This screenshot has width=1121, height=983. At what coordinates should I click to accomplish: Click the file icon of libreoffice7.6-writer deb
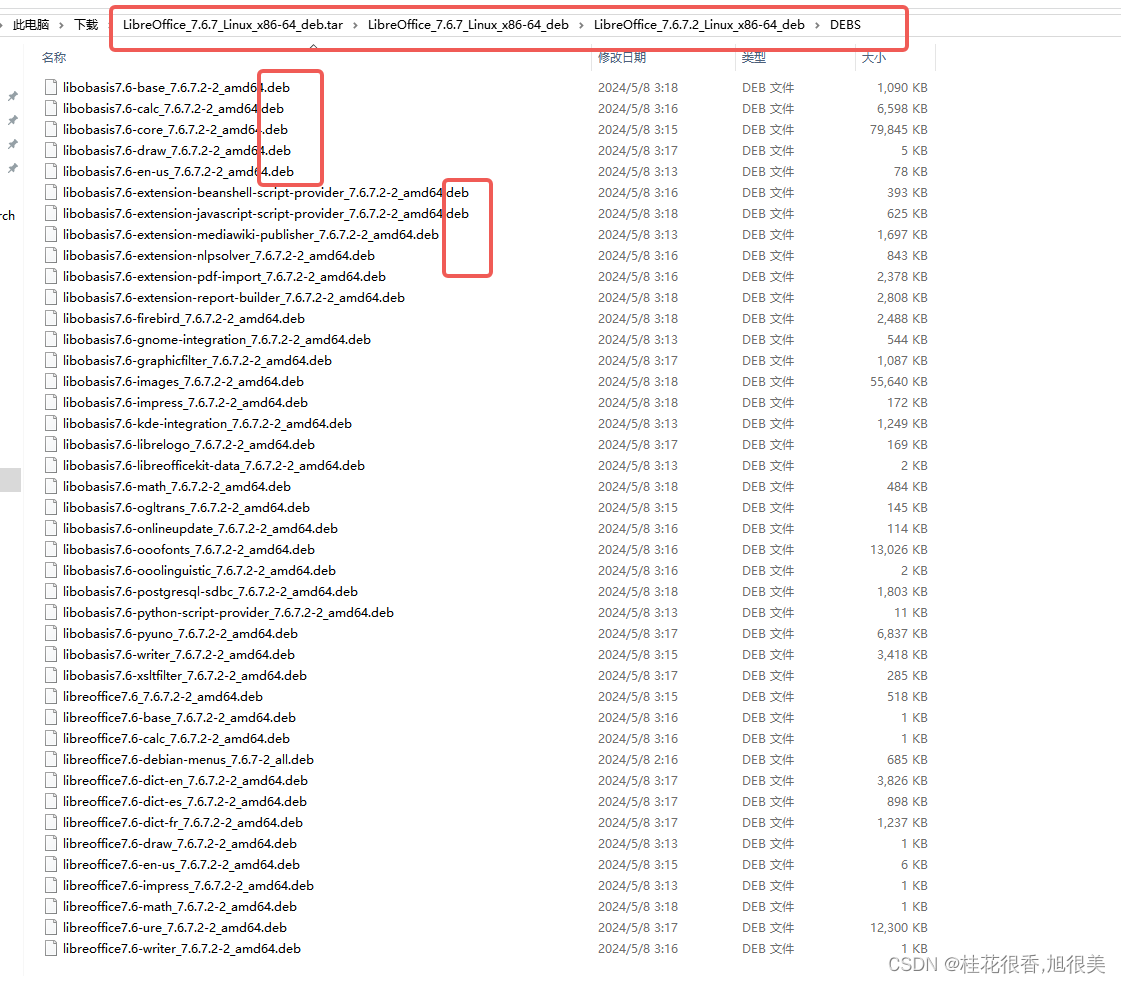(x=51, y=949)
